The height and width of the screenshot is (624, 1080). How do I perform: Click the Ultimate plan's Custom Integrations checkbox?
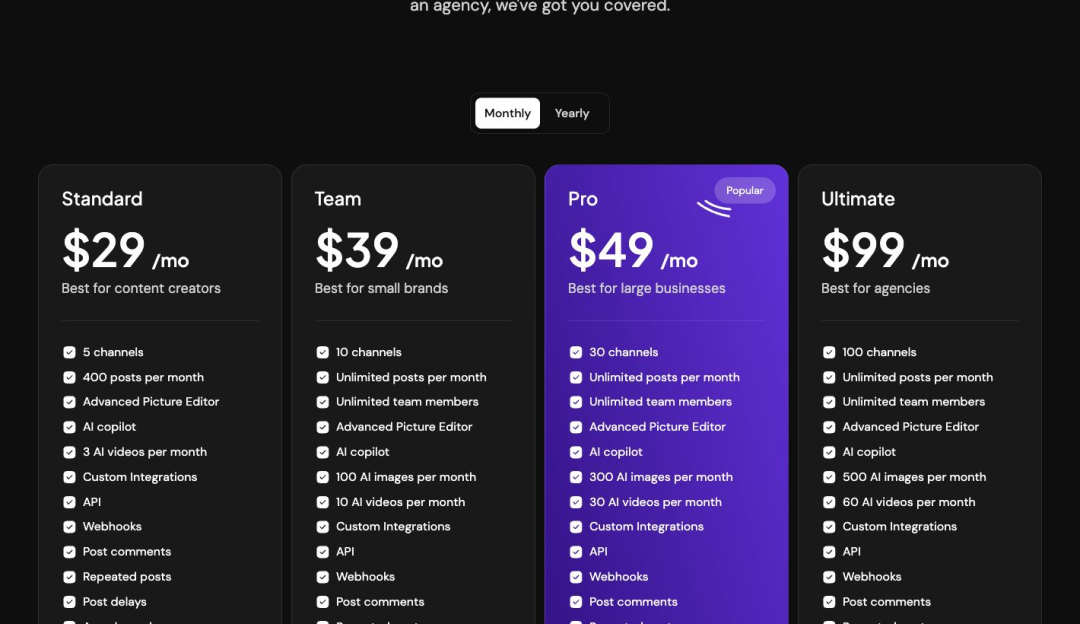coord(829,527)
